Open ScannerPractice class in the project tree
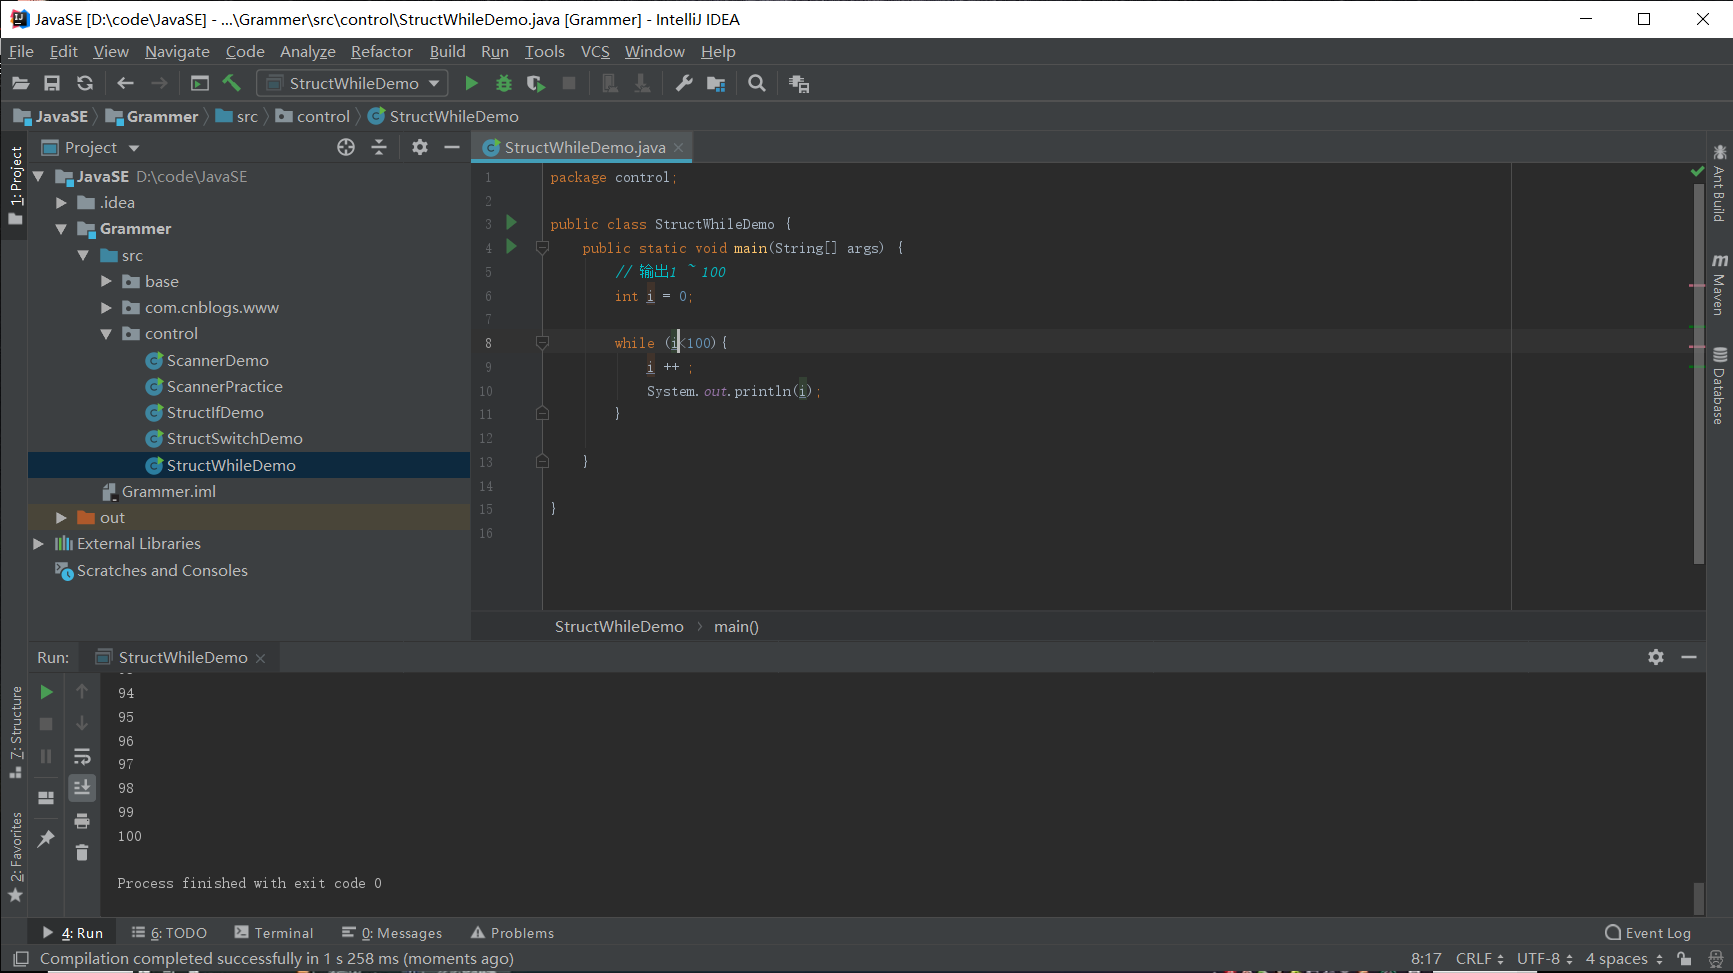The height and width of the screenshot is (973, 1733). (224, 387)
